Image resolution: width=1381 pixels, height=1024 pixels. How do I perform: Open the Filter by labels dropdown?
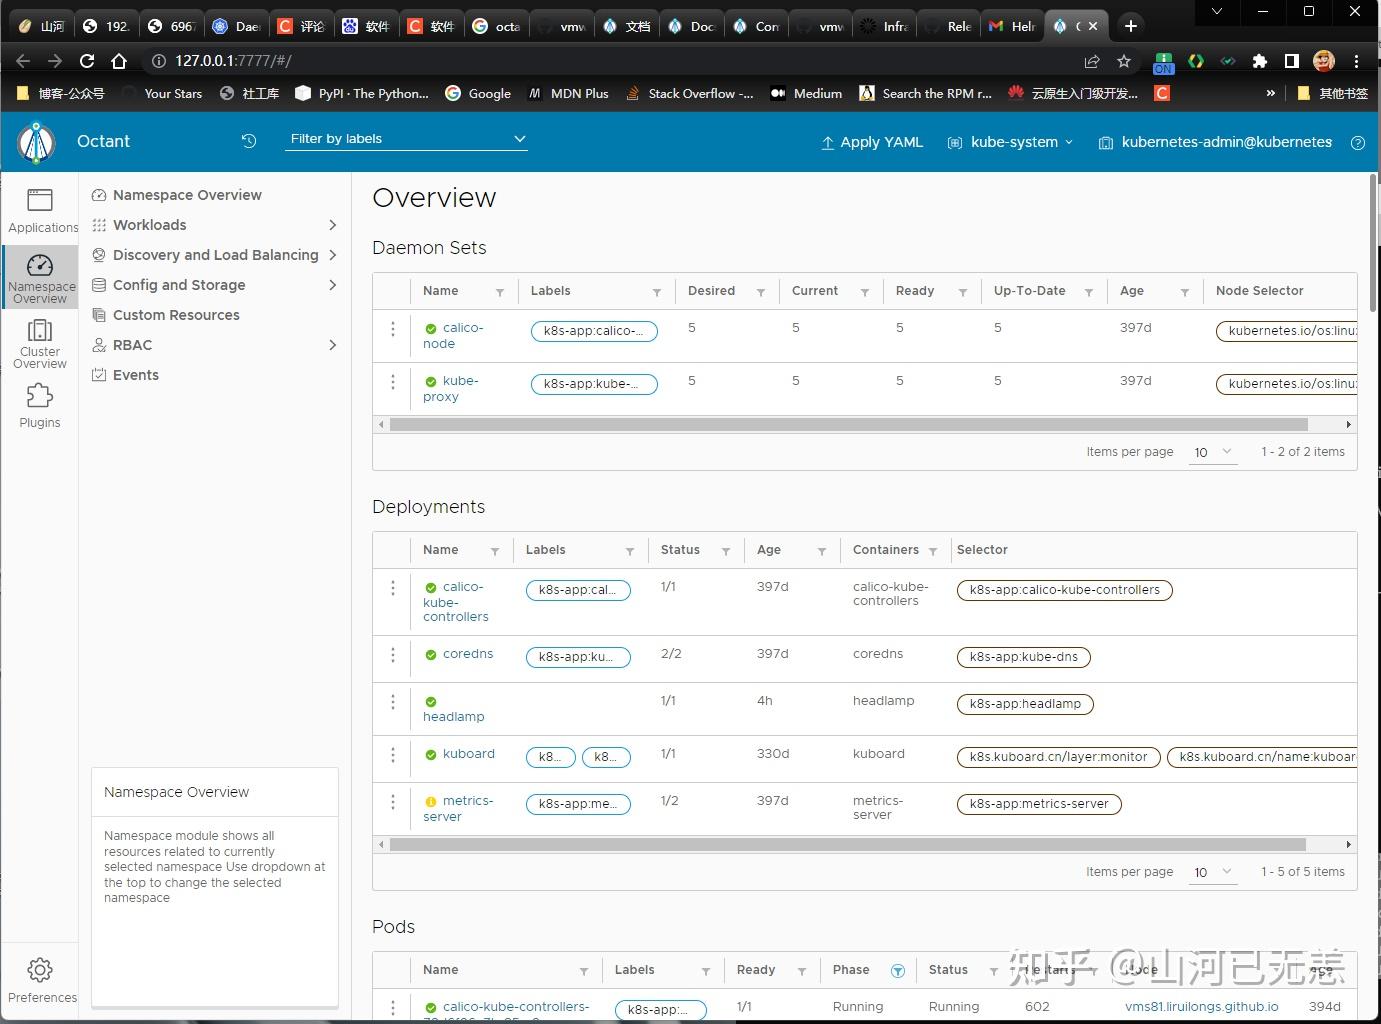coord(405,139)
